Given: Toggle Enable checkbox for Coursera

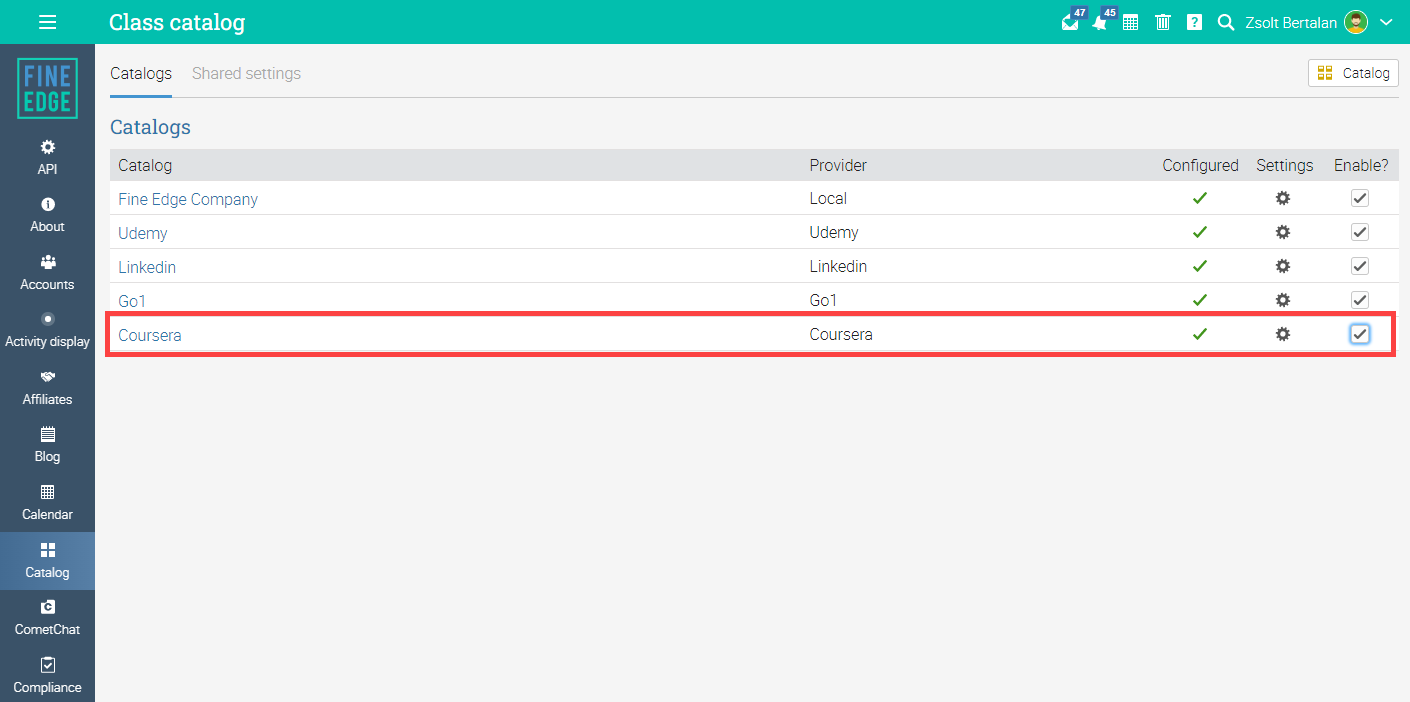Looking at the screenshot, I should (1360, 334).
